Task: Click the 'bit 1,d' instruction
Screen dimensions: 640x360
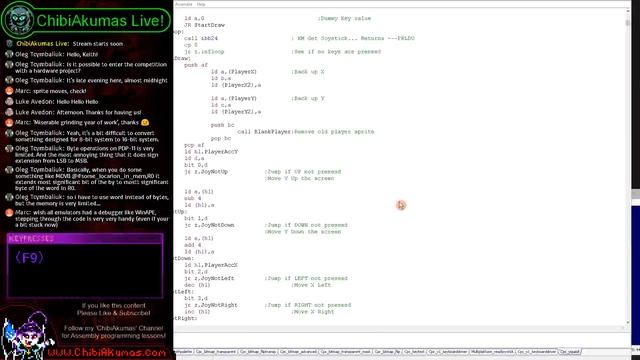Action: click(x=196, y=218)
